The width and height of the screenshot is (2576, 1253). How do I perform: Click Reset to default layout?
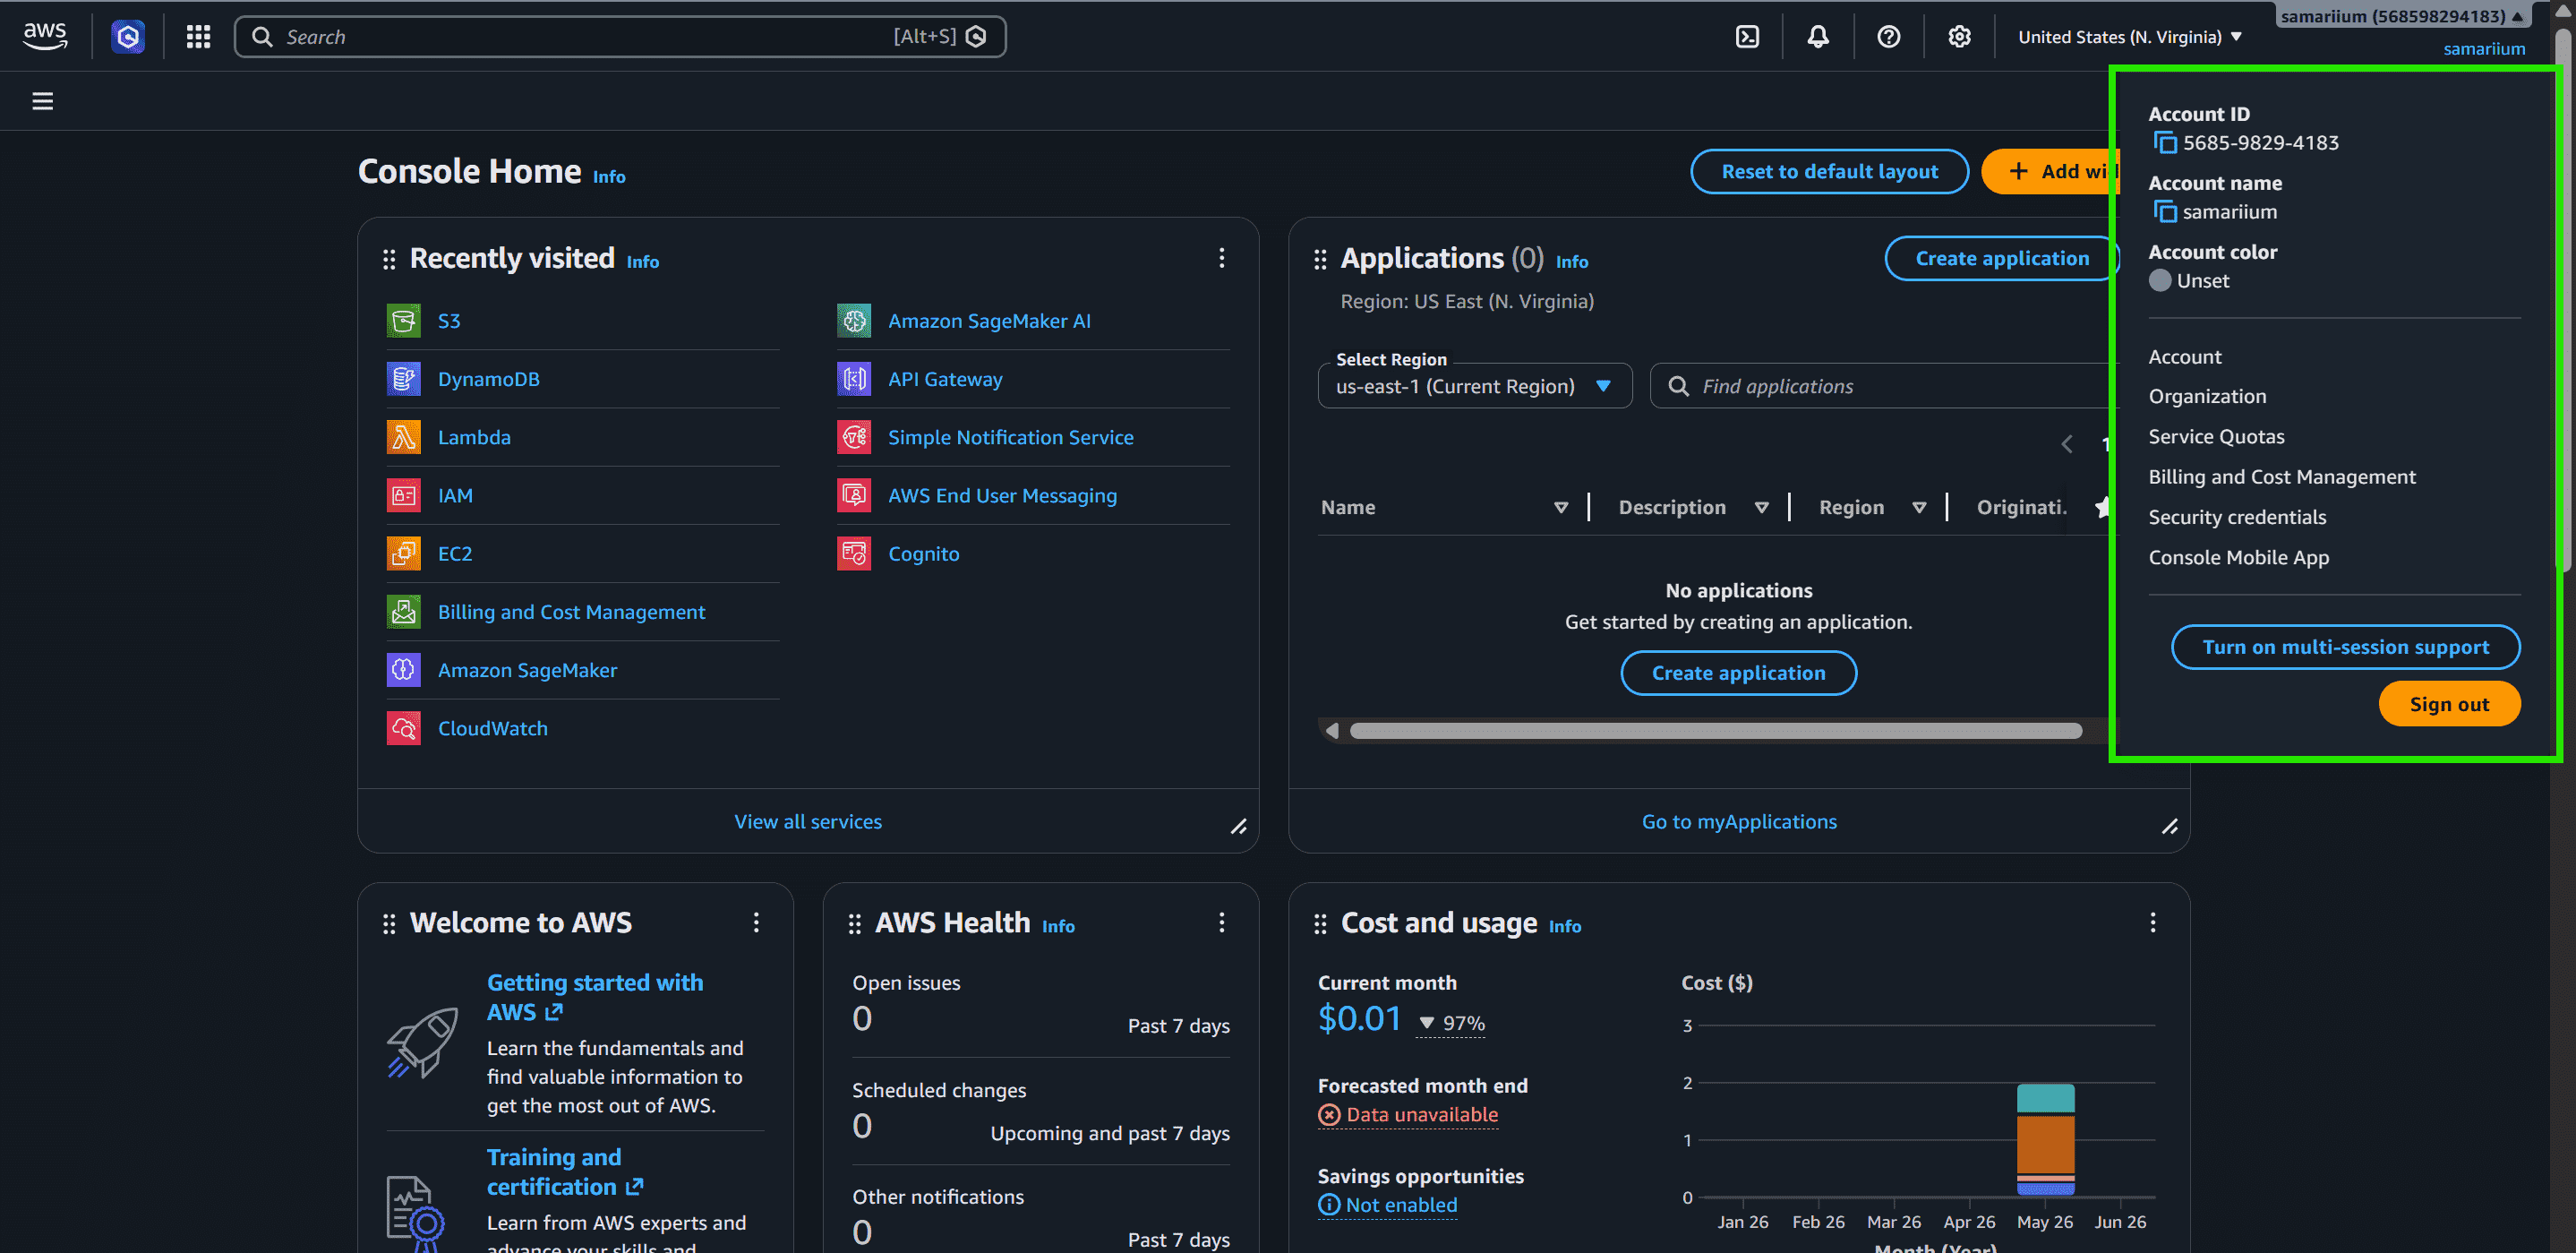tap(1829, 171)
